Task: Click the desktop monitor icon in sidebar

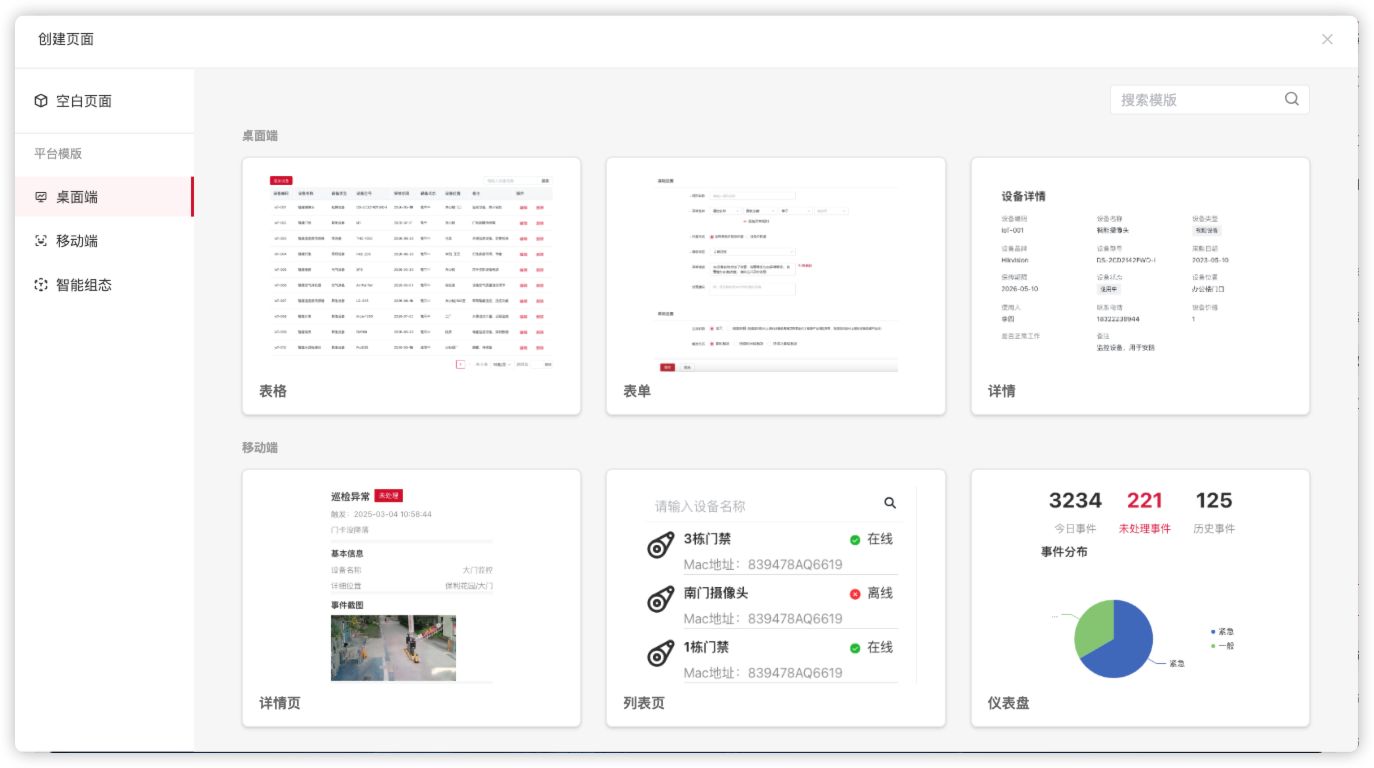Action: (x=41, y=197)
